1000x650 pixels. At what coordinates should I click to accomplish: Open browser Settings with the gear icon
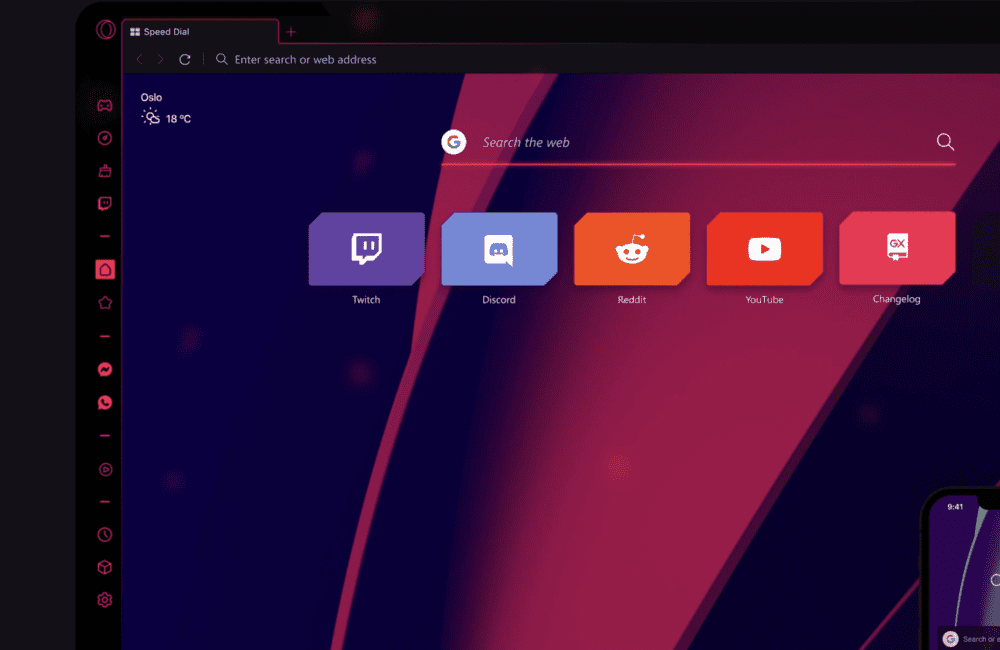[104, 599]
